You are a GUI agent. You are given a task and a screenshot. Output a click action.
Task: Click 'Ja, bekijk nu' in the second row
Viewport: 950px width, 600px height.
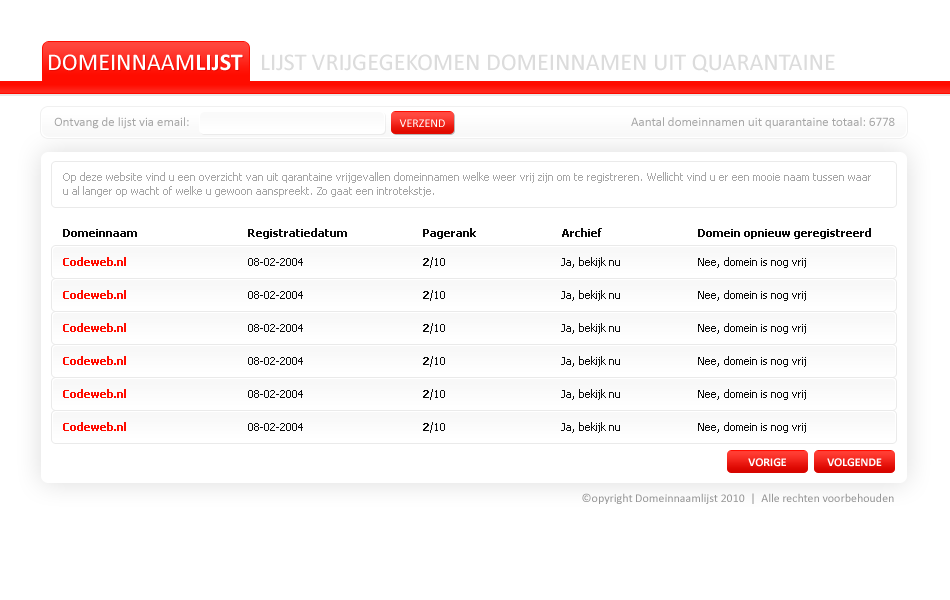591,295
